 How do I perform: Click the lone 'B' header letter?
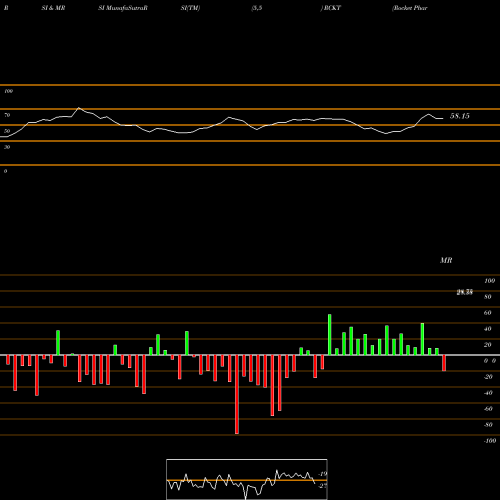[6, 8]
